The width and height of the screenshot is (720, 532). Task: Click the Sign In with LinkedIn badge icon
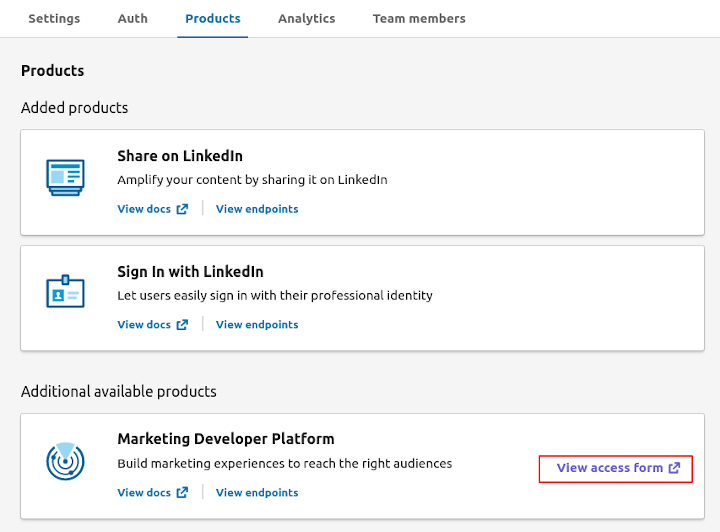point(65,291)
